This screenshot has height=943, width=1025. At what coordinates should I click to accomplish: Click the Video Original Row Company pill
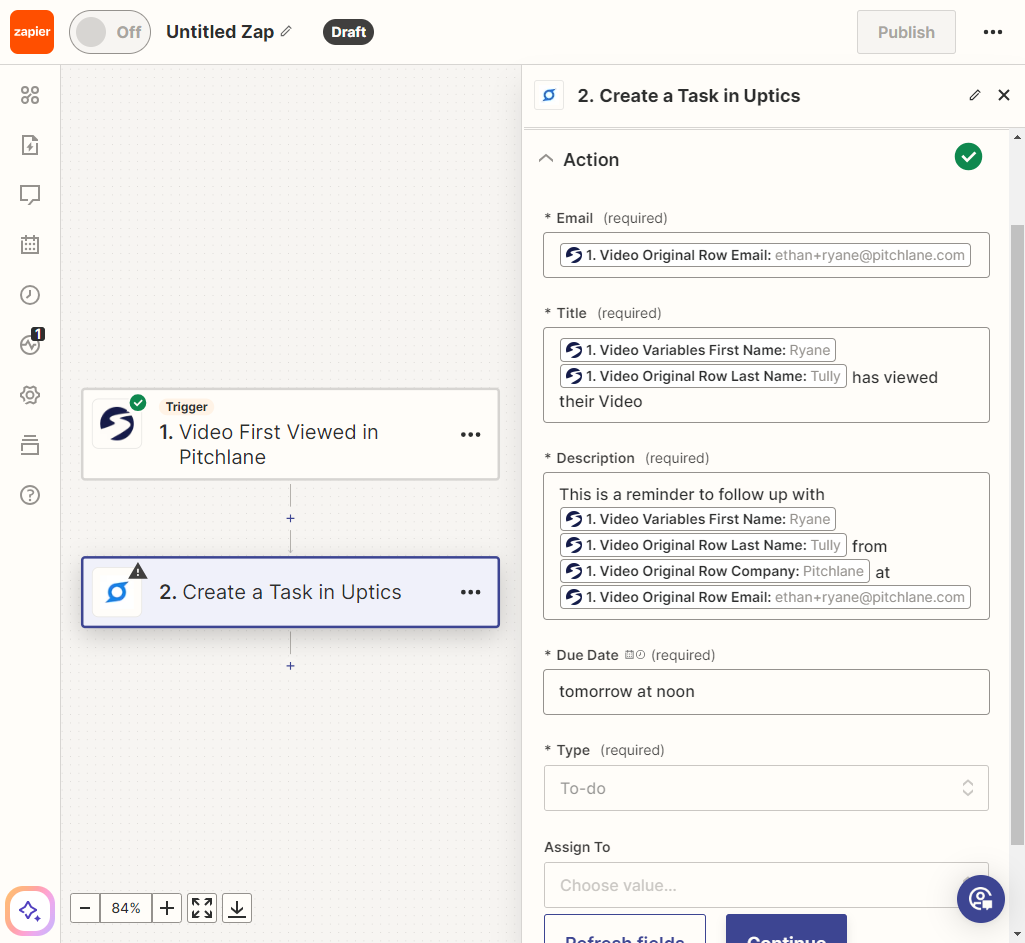pyautogui.click(x=714, y=571)
